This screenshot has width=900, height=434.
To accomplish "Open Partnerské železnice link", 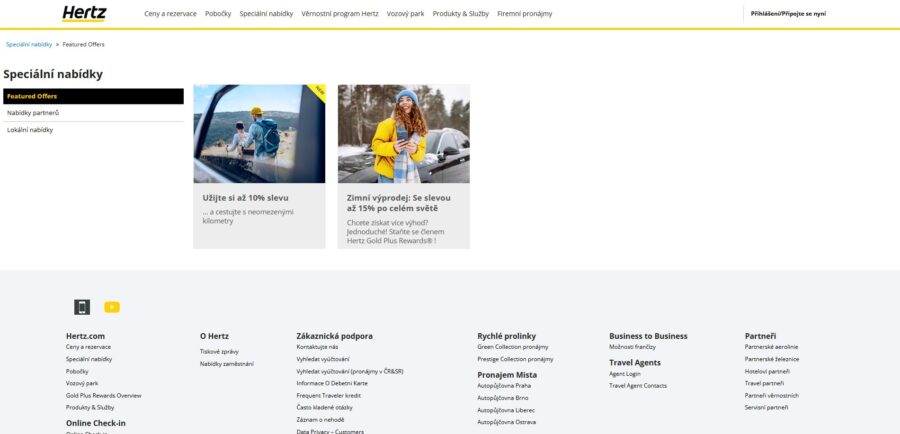I will pyautogui.click(x=772, y=359).
